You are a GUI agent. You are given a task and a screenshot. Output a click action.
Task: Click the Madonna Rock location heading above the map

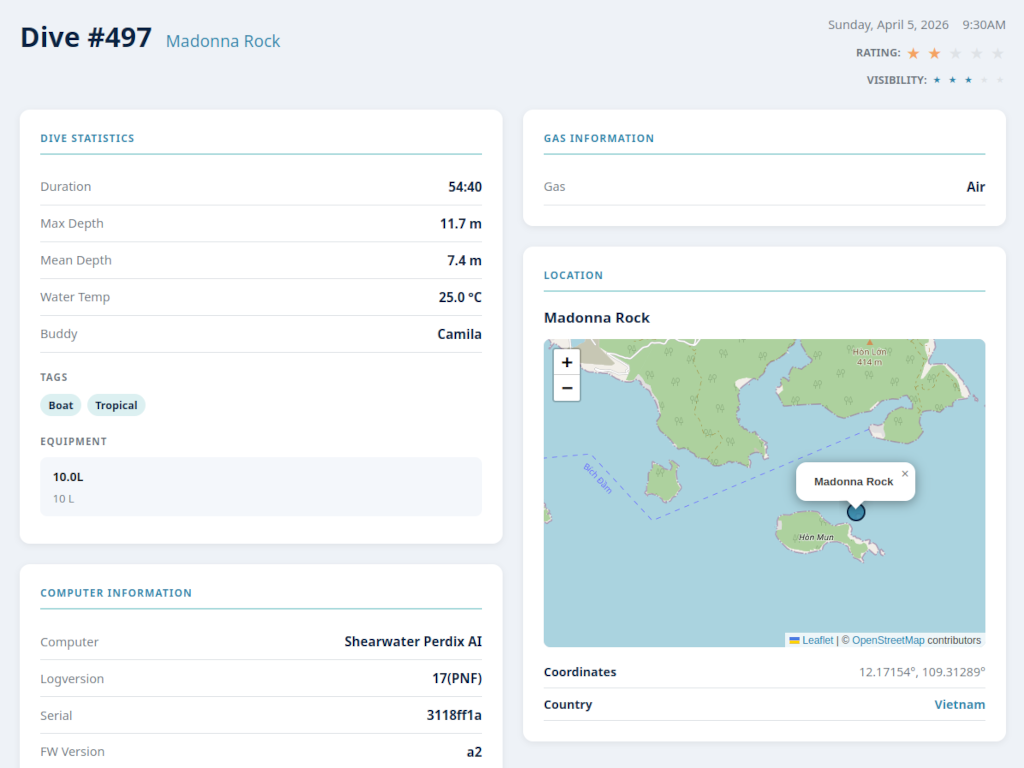[x=597, y=318]
